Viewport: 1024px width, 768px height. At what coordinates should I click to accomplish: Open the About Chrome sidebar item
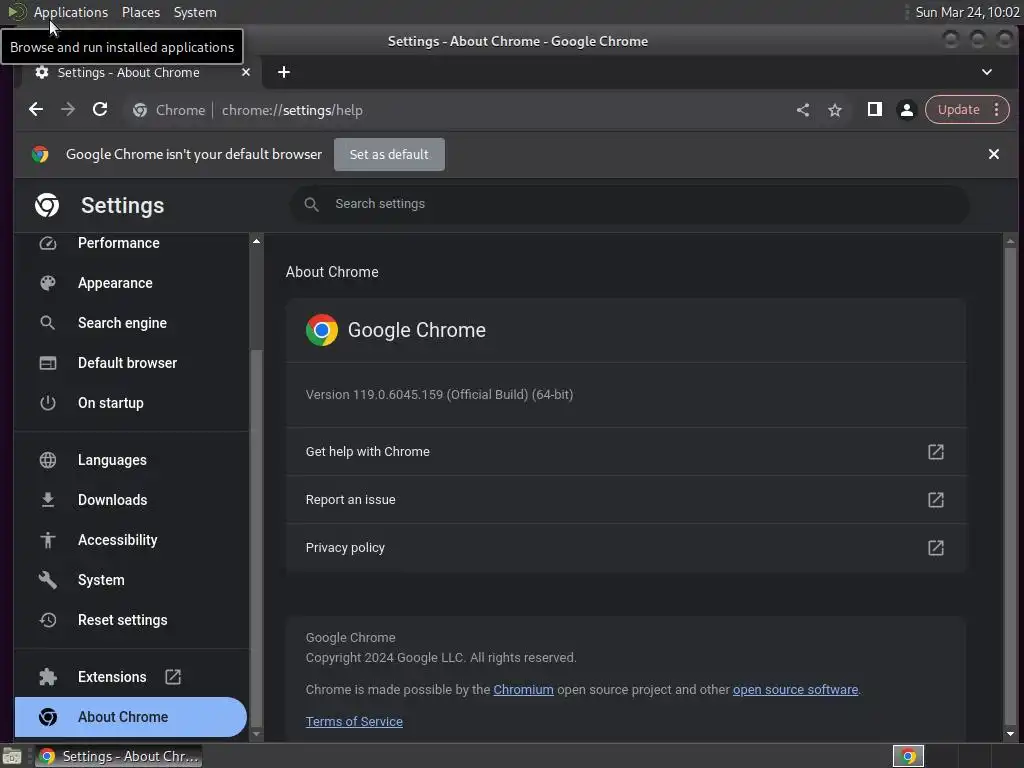pyautogui.click(x=131, y=717)
